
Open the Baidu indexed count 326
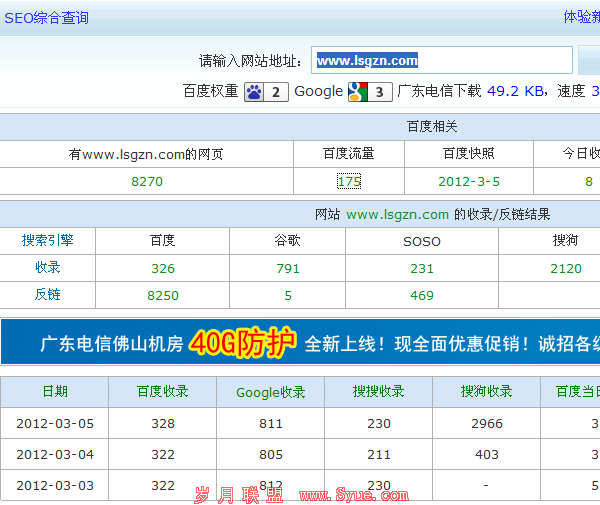pos(163,268)
